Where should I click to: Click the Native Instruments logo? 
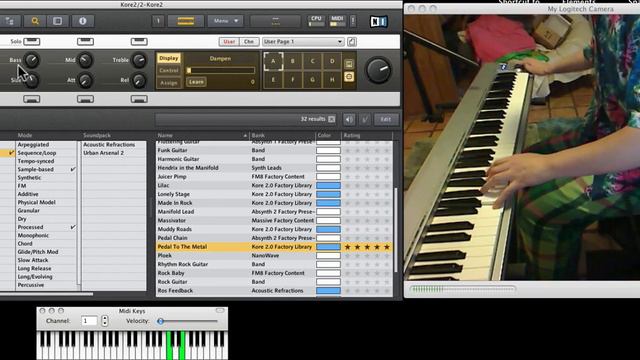(x=378, y=21)
